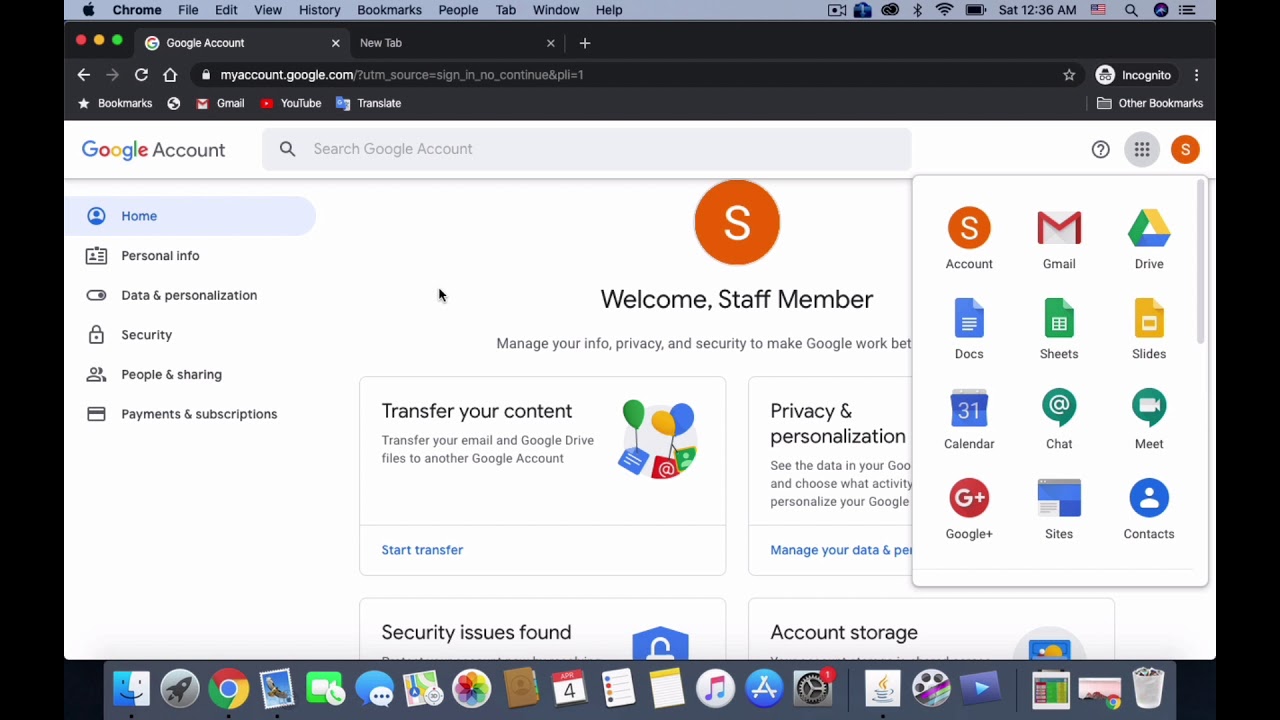Close the Google apps grid launcher
This screenshot has width=1280, height=720.
[x=1141, y=150]
